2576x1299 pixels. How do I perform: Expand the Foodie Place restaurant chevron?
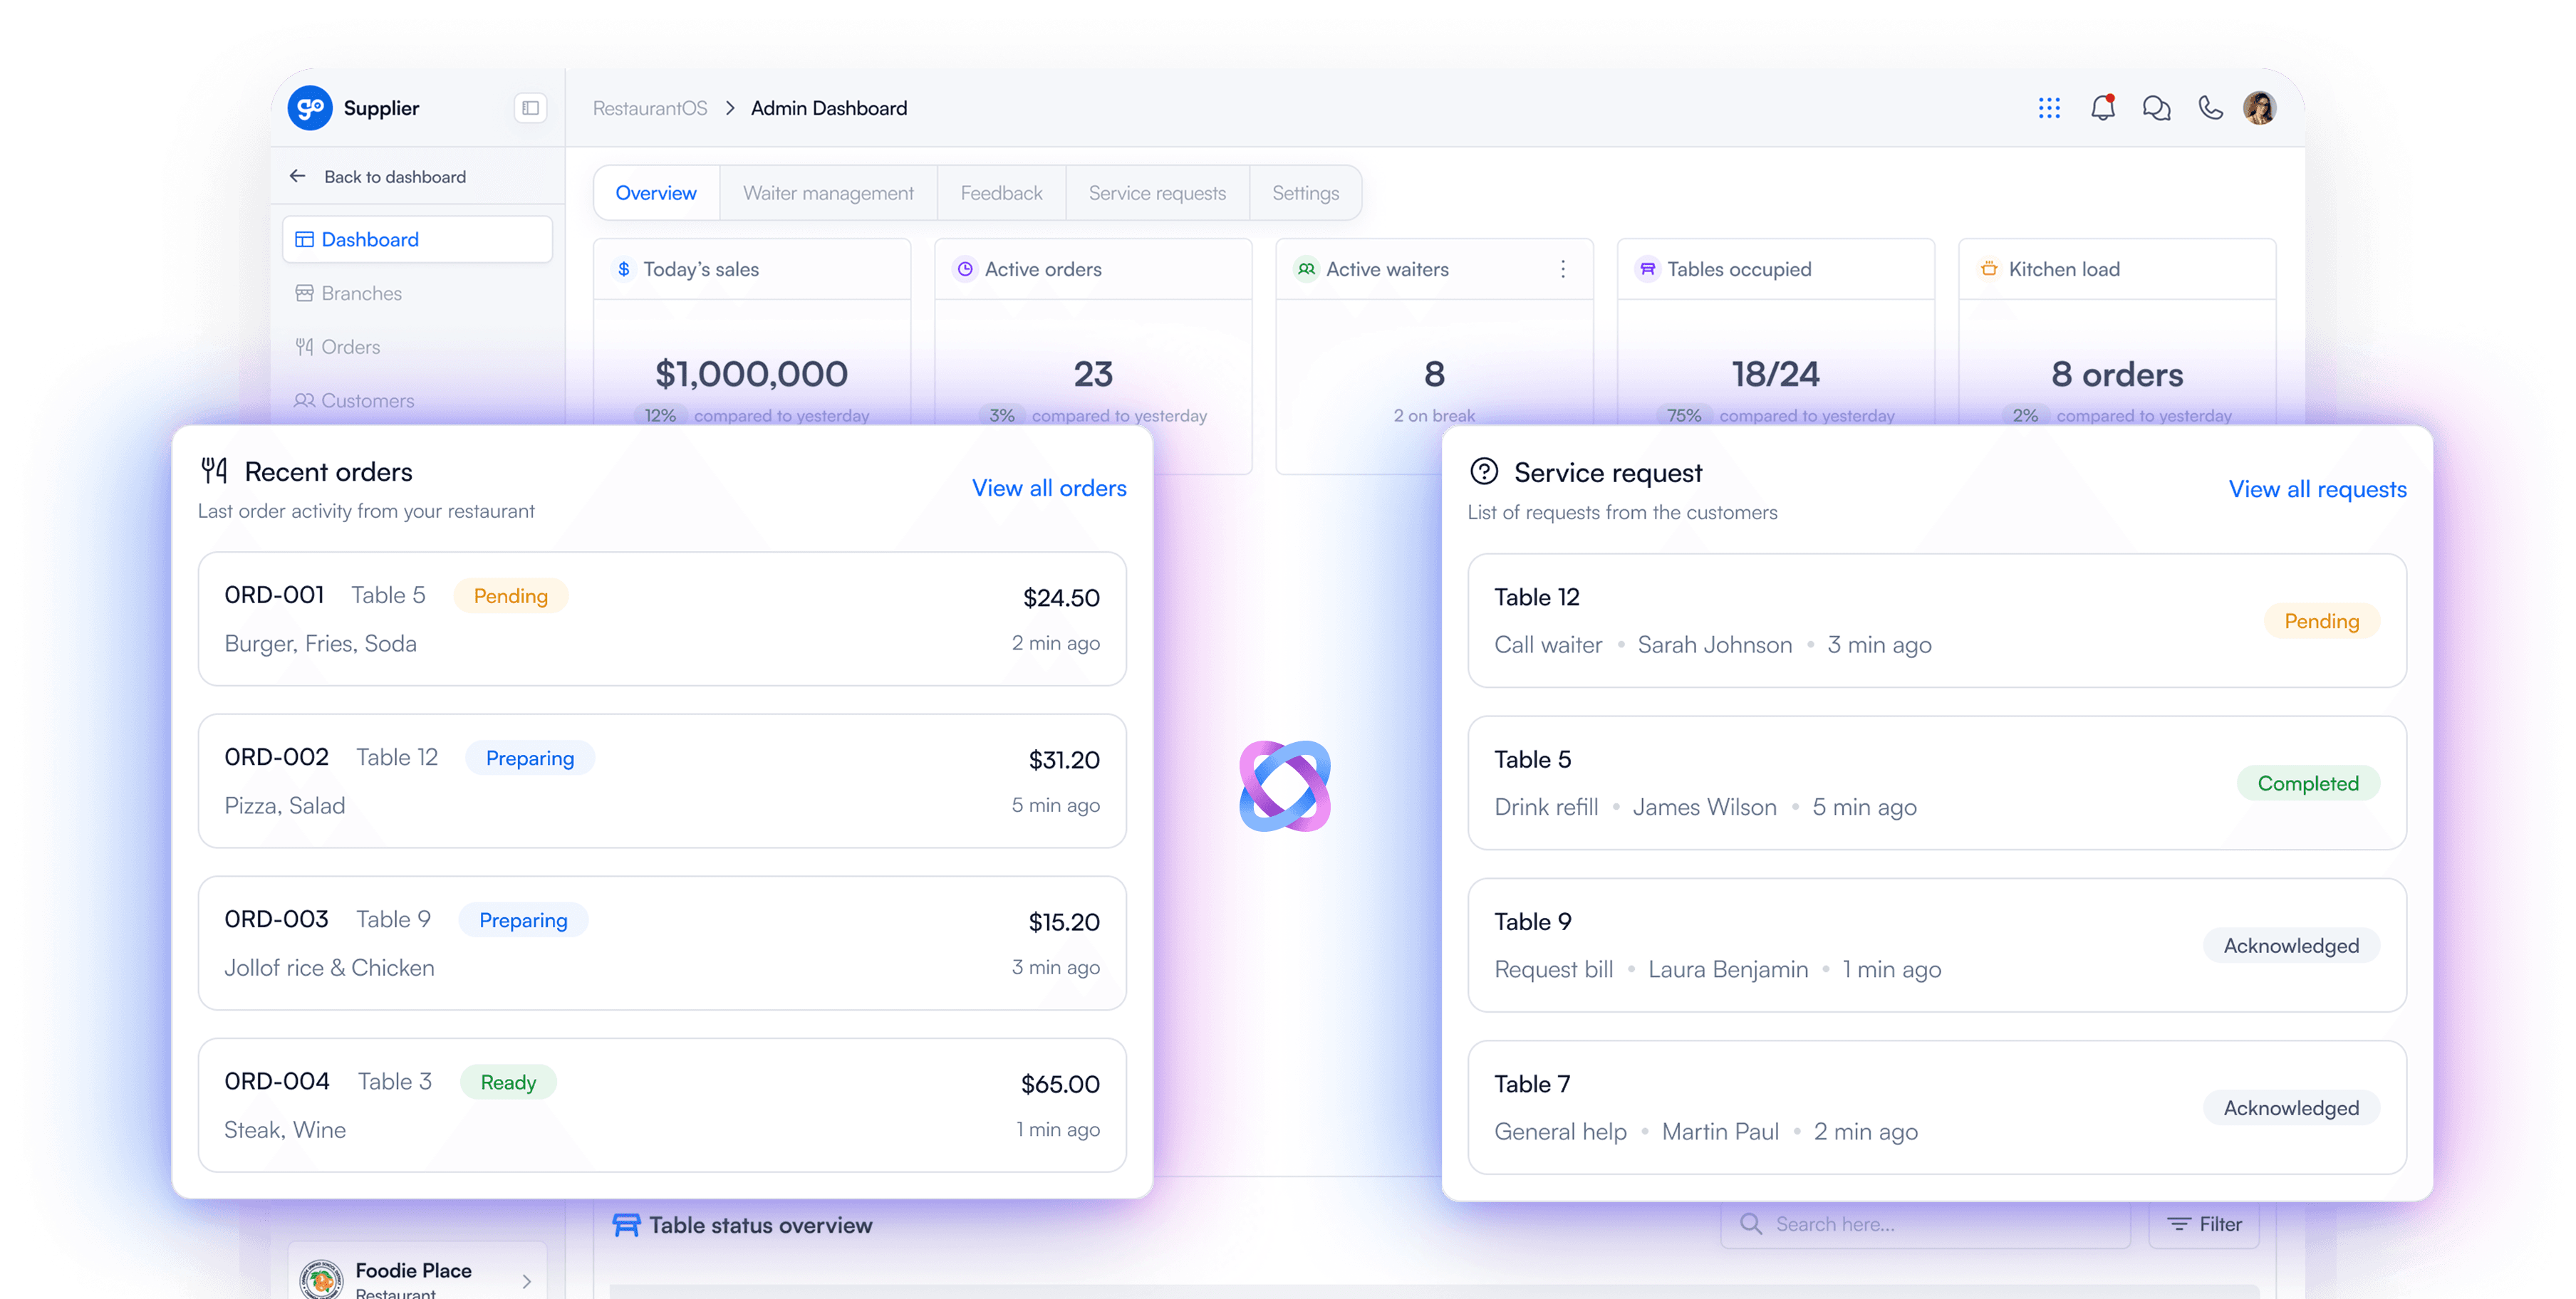[x=527, y=1281]
